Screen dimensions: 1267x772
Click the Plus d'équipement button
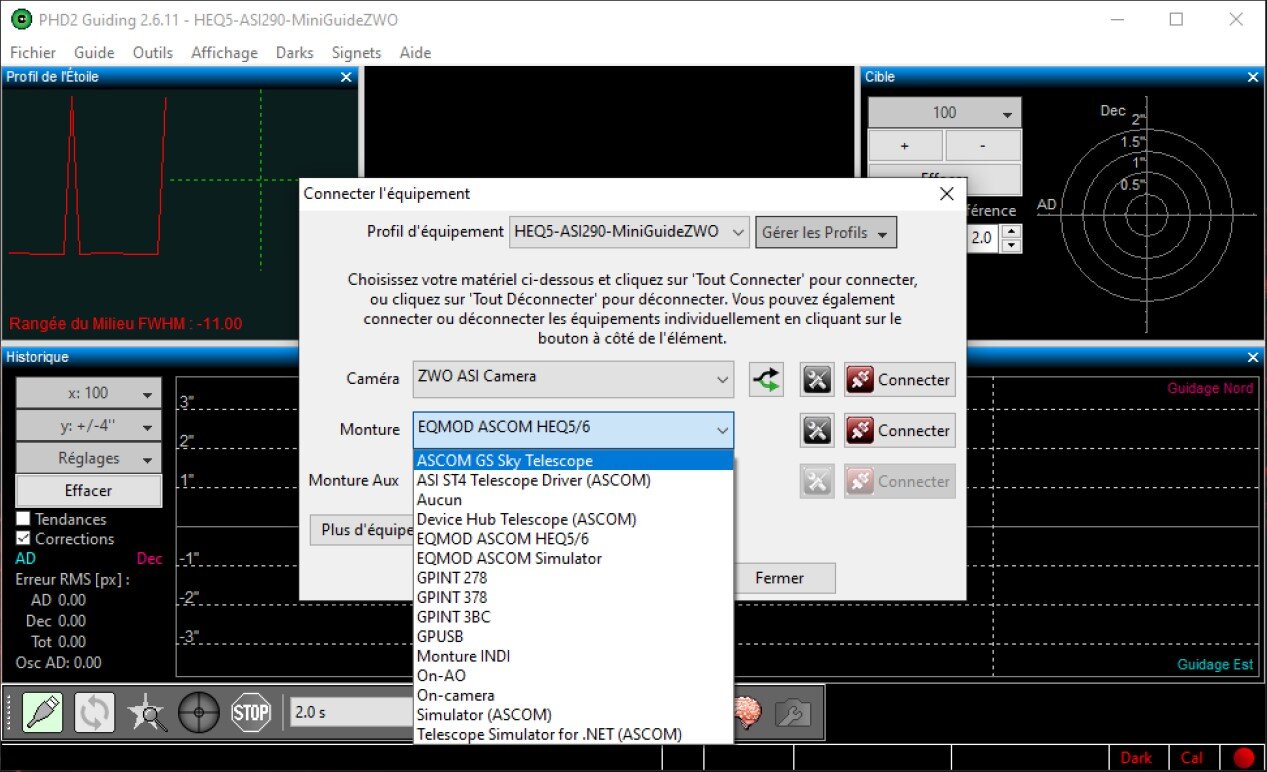tap(362, 530)
